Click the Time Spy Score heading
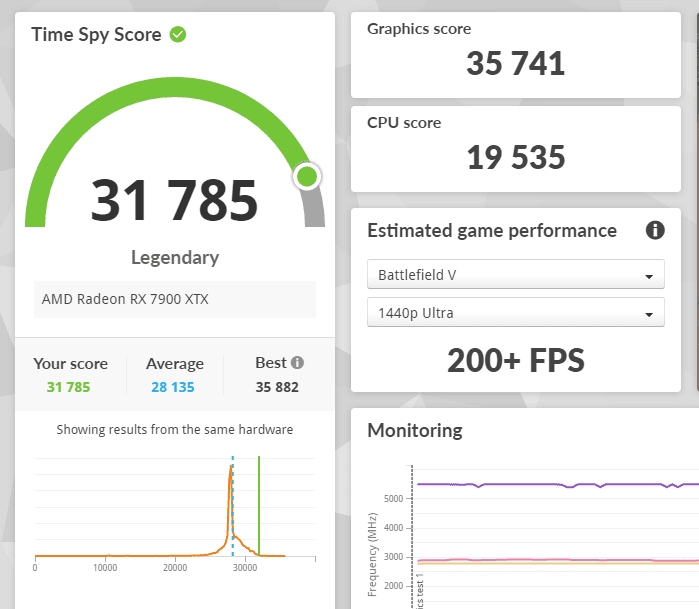 click(96, 35)
